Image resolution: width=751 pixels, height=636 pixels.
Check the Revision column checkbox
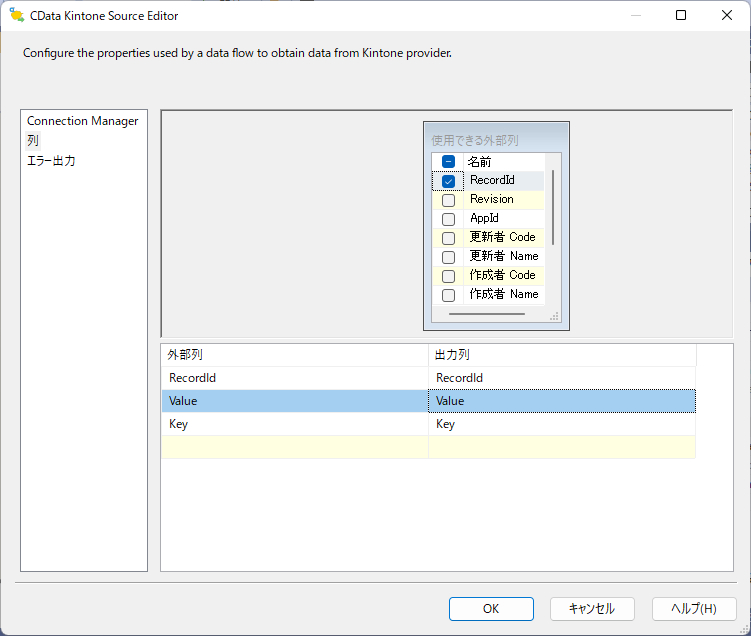[448, 200]
